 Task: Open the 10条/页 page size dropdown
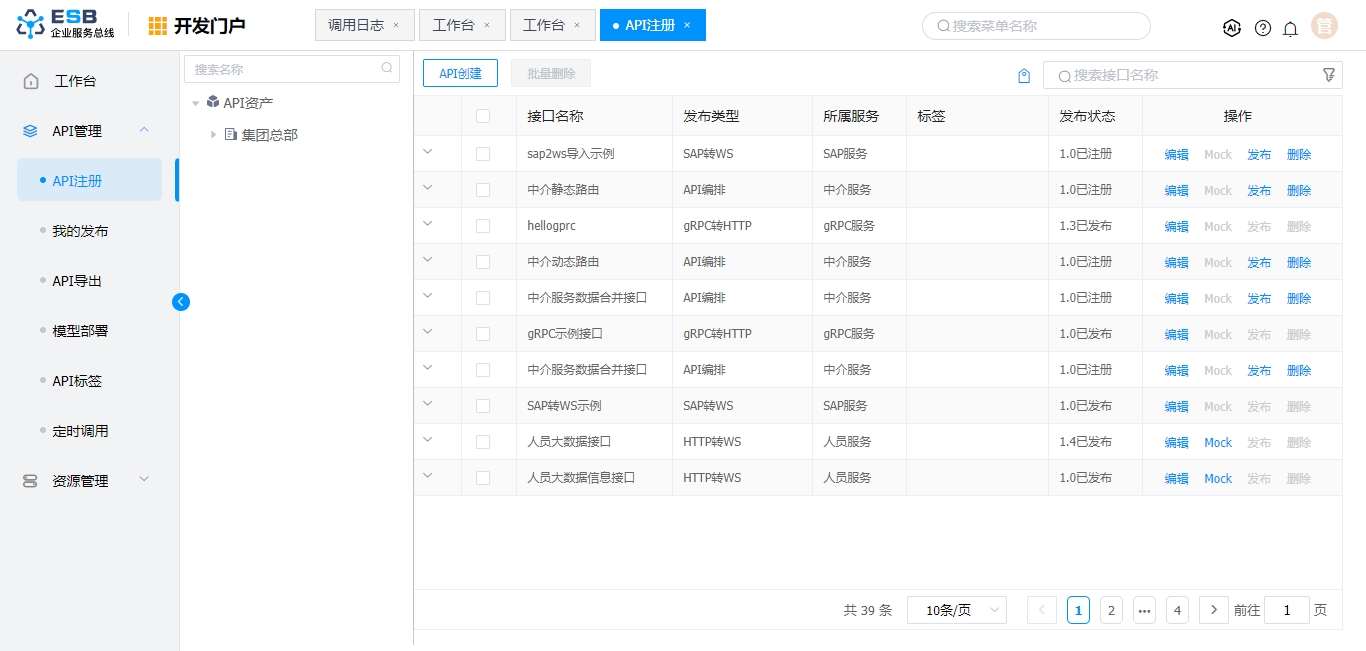[x=956, y=610]
